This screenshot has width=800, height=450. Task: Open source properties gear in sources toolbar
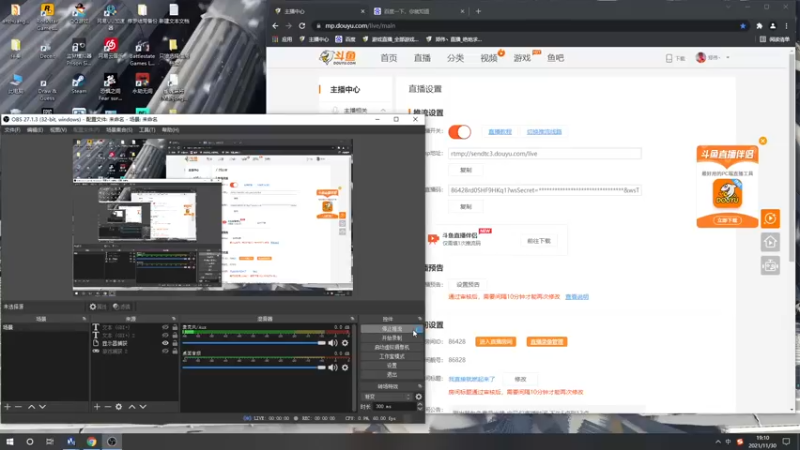tap(119, 407)
